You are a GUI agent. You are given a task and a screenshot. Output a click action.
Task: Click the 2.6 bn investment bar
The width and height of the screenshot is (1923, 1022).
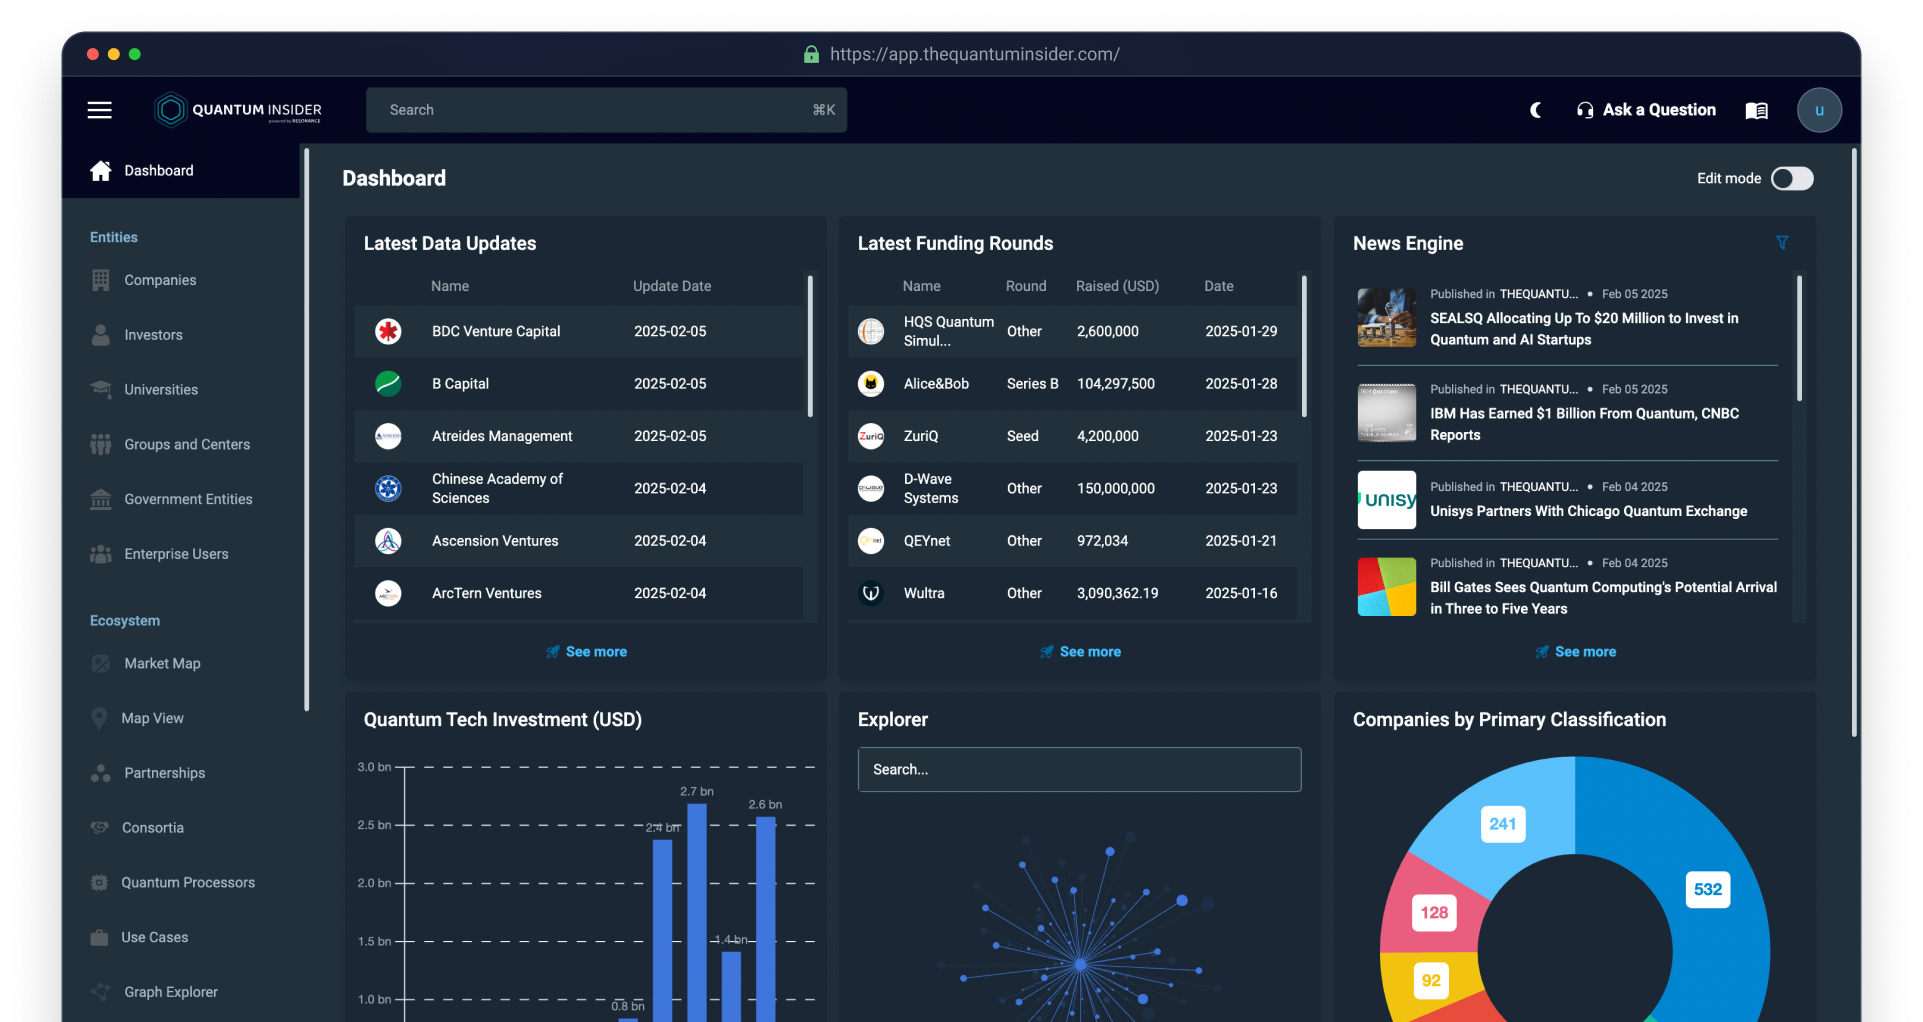[x=766, y=918]
